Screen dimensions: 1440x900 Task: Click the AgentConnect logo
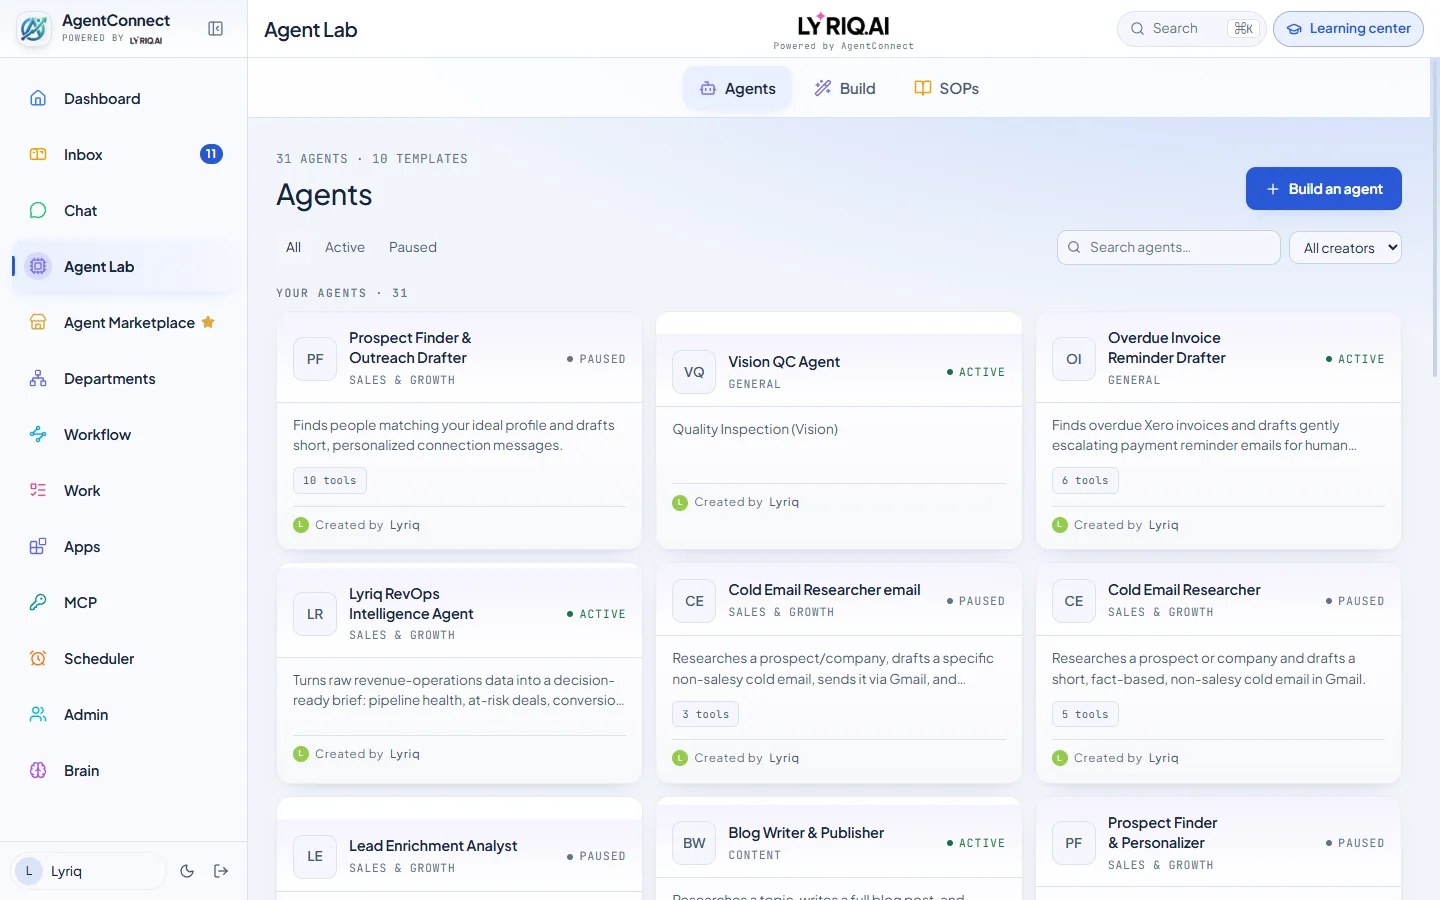(33, 29)
